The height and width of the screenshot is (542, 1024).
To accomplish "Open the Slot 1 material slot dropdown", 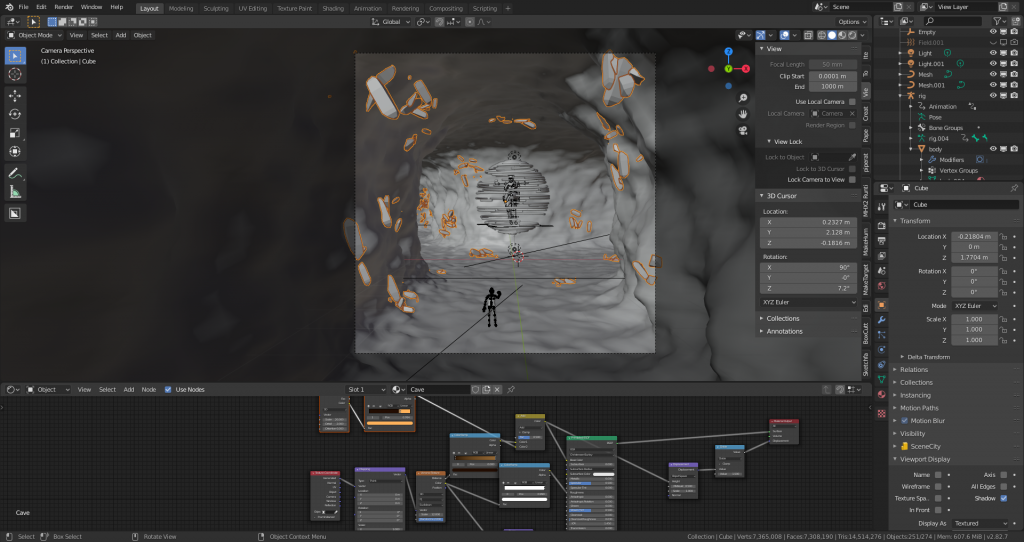I will 366,390.
